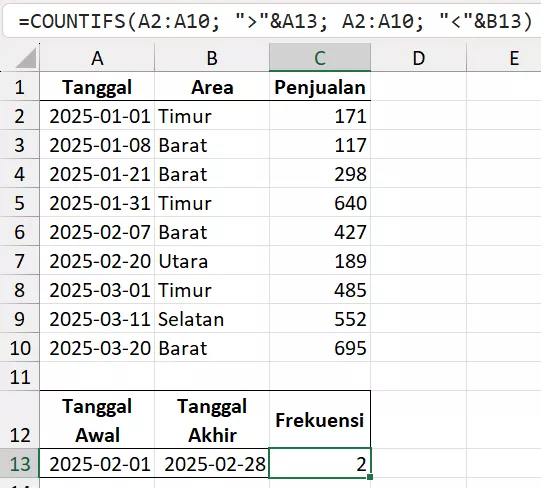The width and height of the screenshot is (541, 489).
Task: Select cell with date 2025-02-07
Action: [x=97, y=232]
